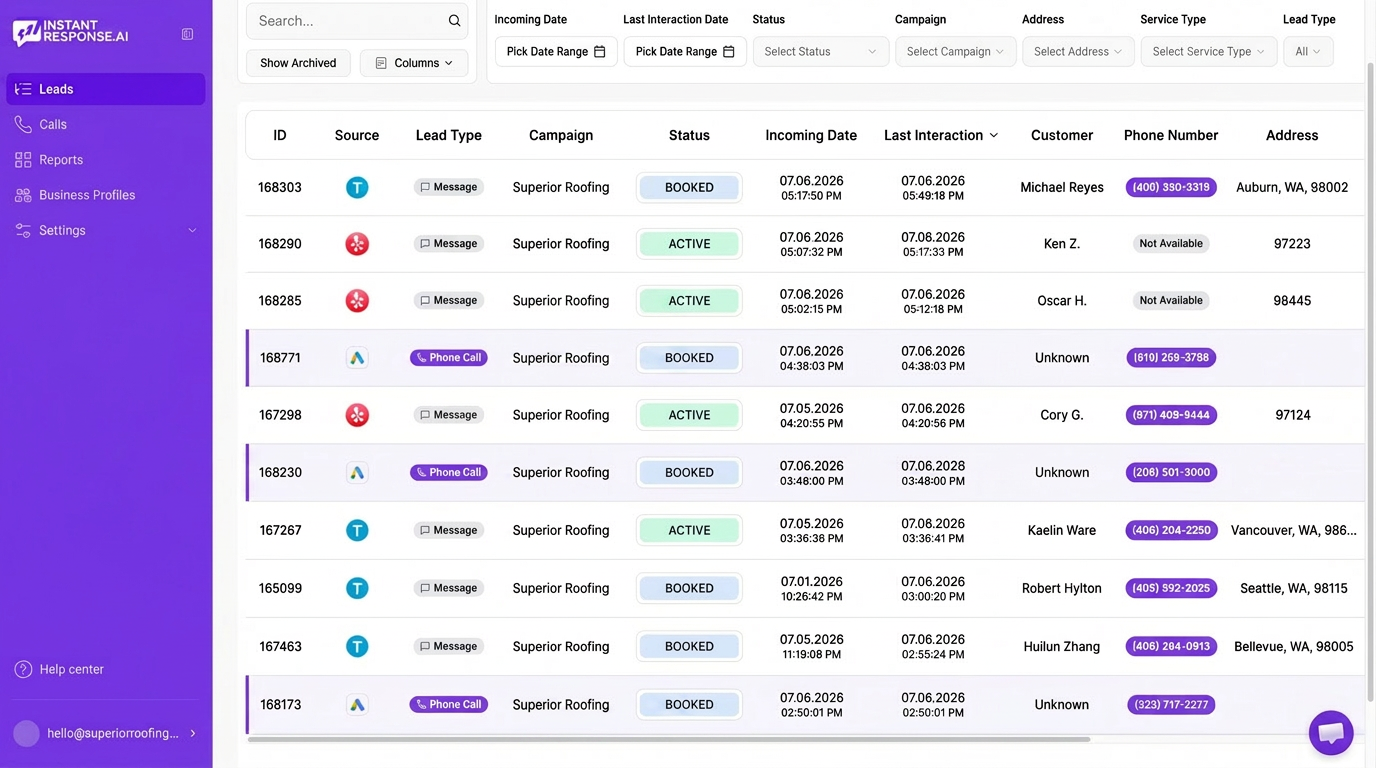This screenshot has width=1376, height=768.
Task: Click phone number (323) 717-2277
Action: point(1171,704)
